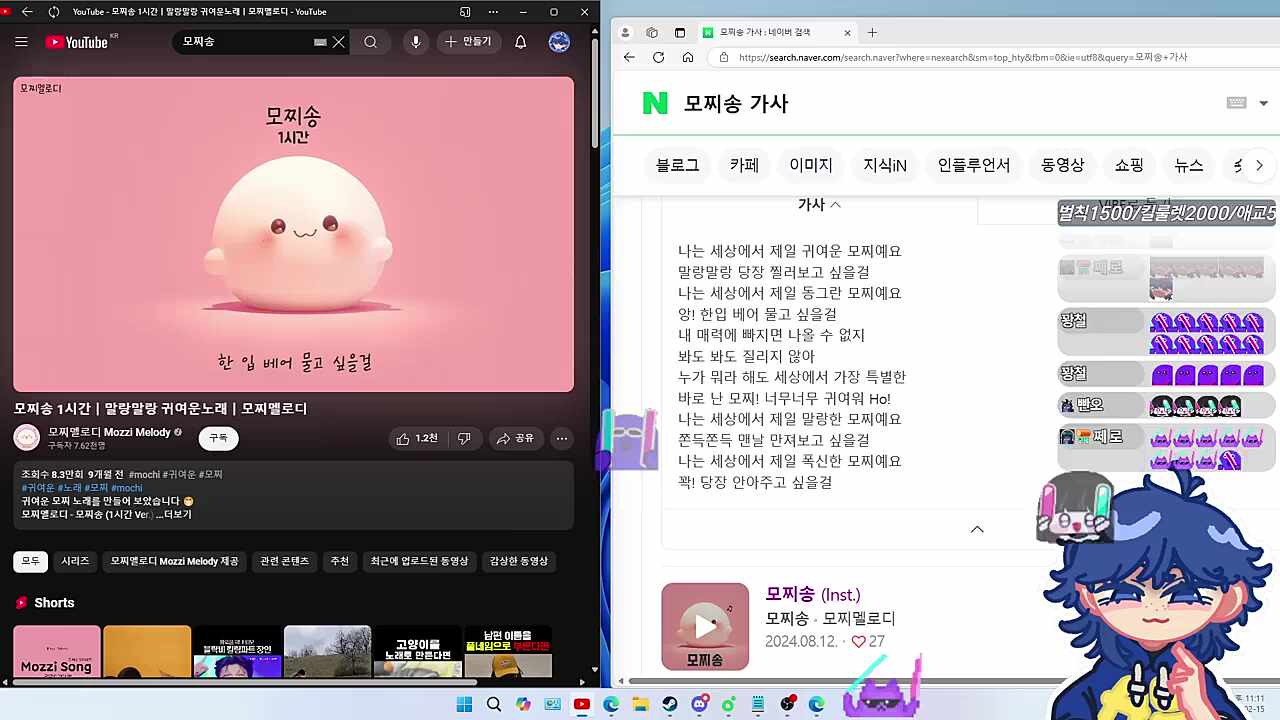Switch to the 지식iN search tab
The image size is (1280, 720).
pyautogui.click(x=885, y=165)
